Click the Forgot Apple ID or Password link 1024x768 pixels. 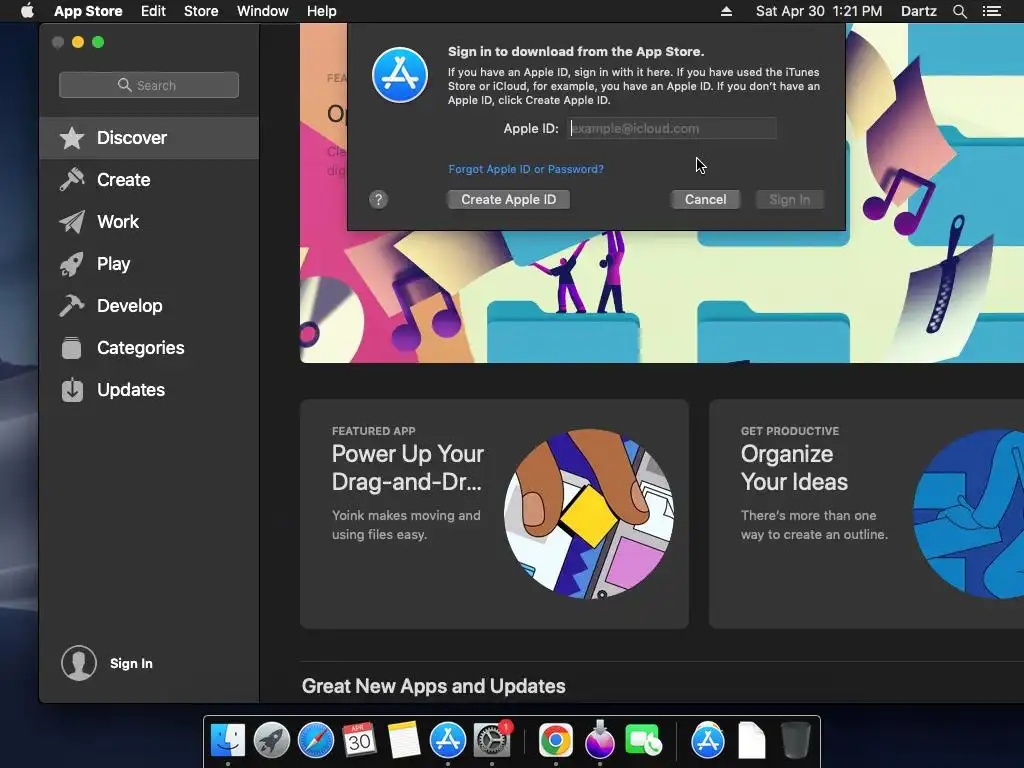coord(526,169)
